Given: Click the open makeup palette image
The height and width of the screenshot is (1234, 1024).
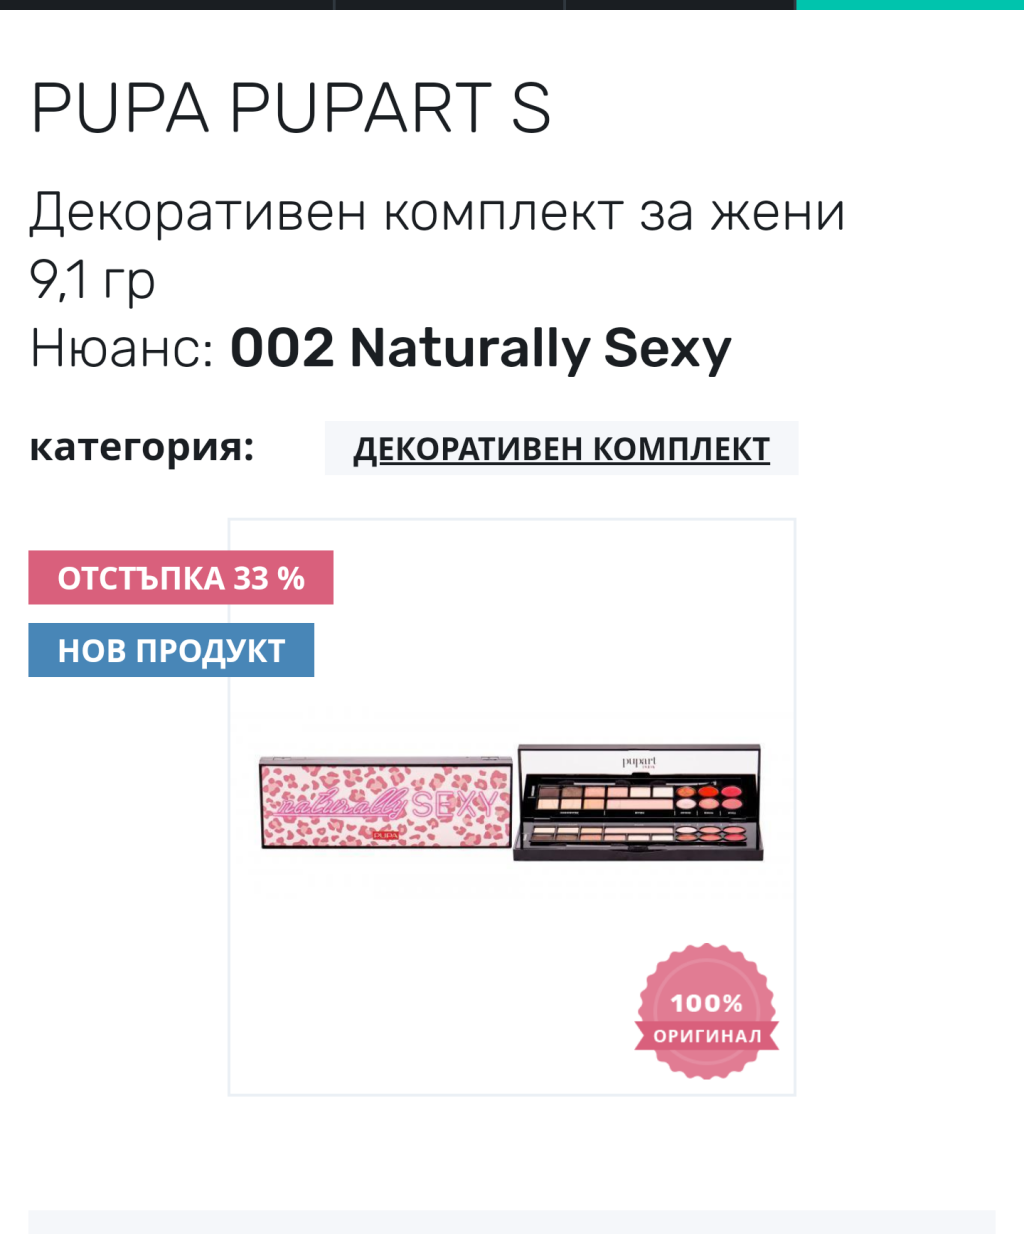Looking at the screenshot, I should pos(639,802).
